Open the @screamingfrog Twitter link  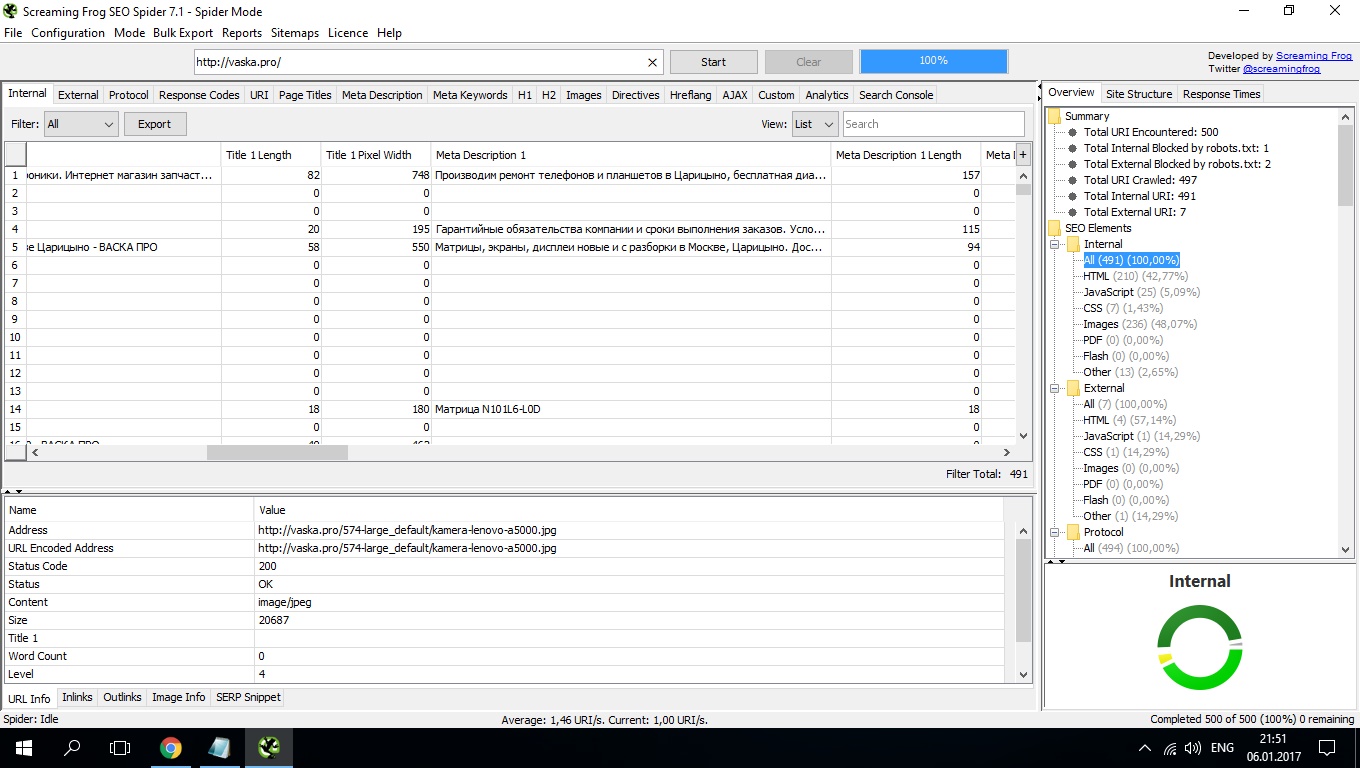(1281, 69)
